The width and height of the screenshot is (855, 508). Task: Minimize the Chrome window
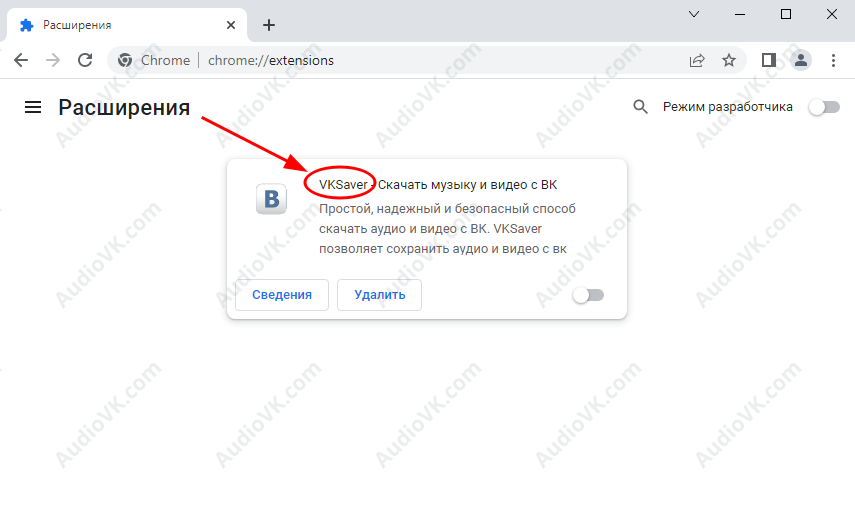pos(740,14)
